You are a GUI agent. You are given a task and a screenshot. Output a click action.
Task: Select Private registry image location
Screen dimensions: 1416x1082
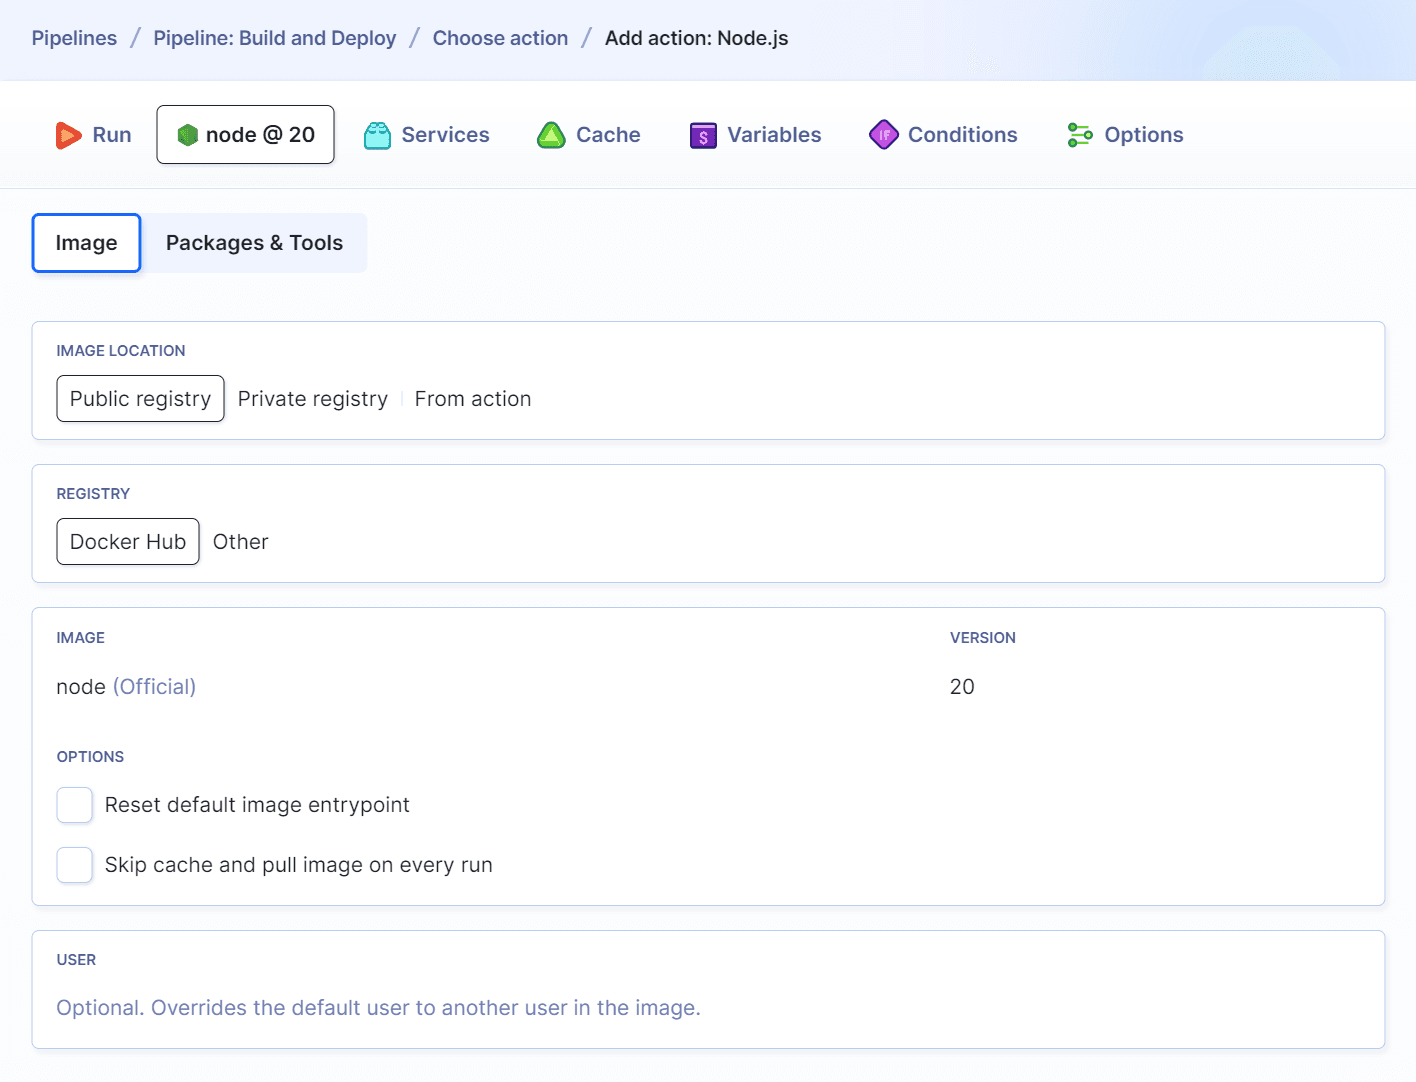pyautogui.click(x=312, y=399)
